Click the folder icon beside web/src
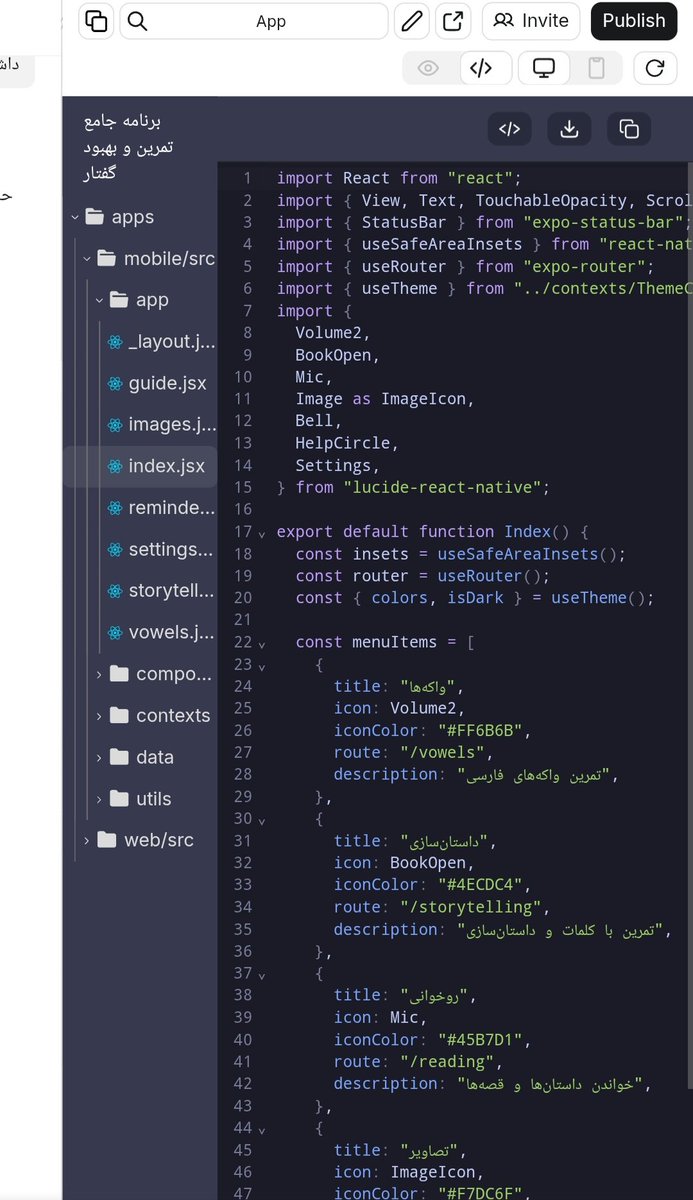 click(x=107, y=841)
